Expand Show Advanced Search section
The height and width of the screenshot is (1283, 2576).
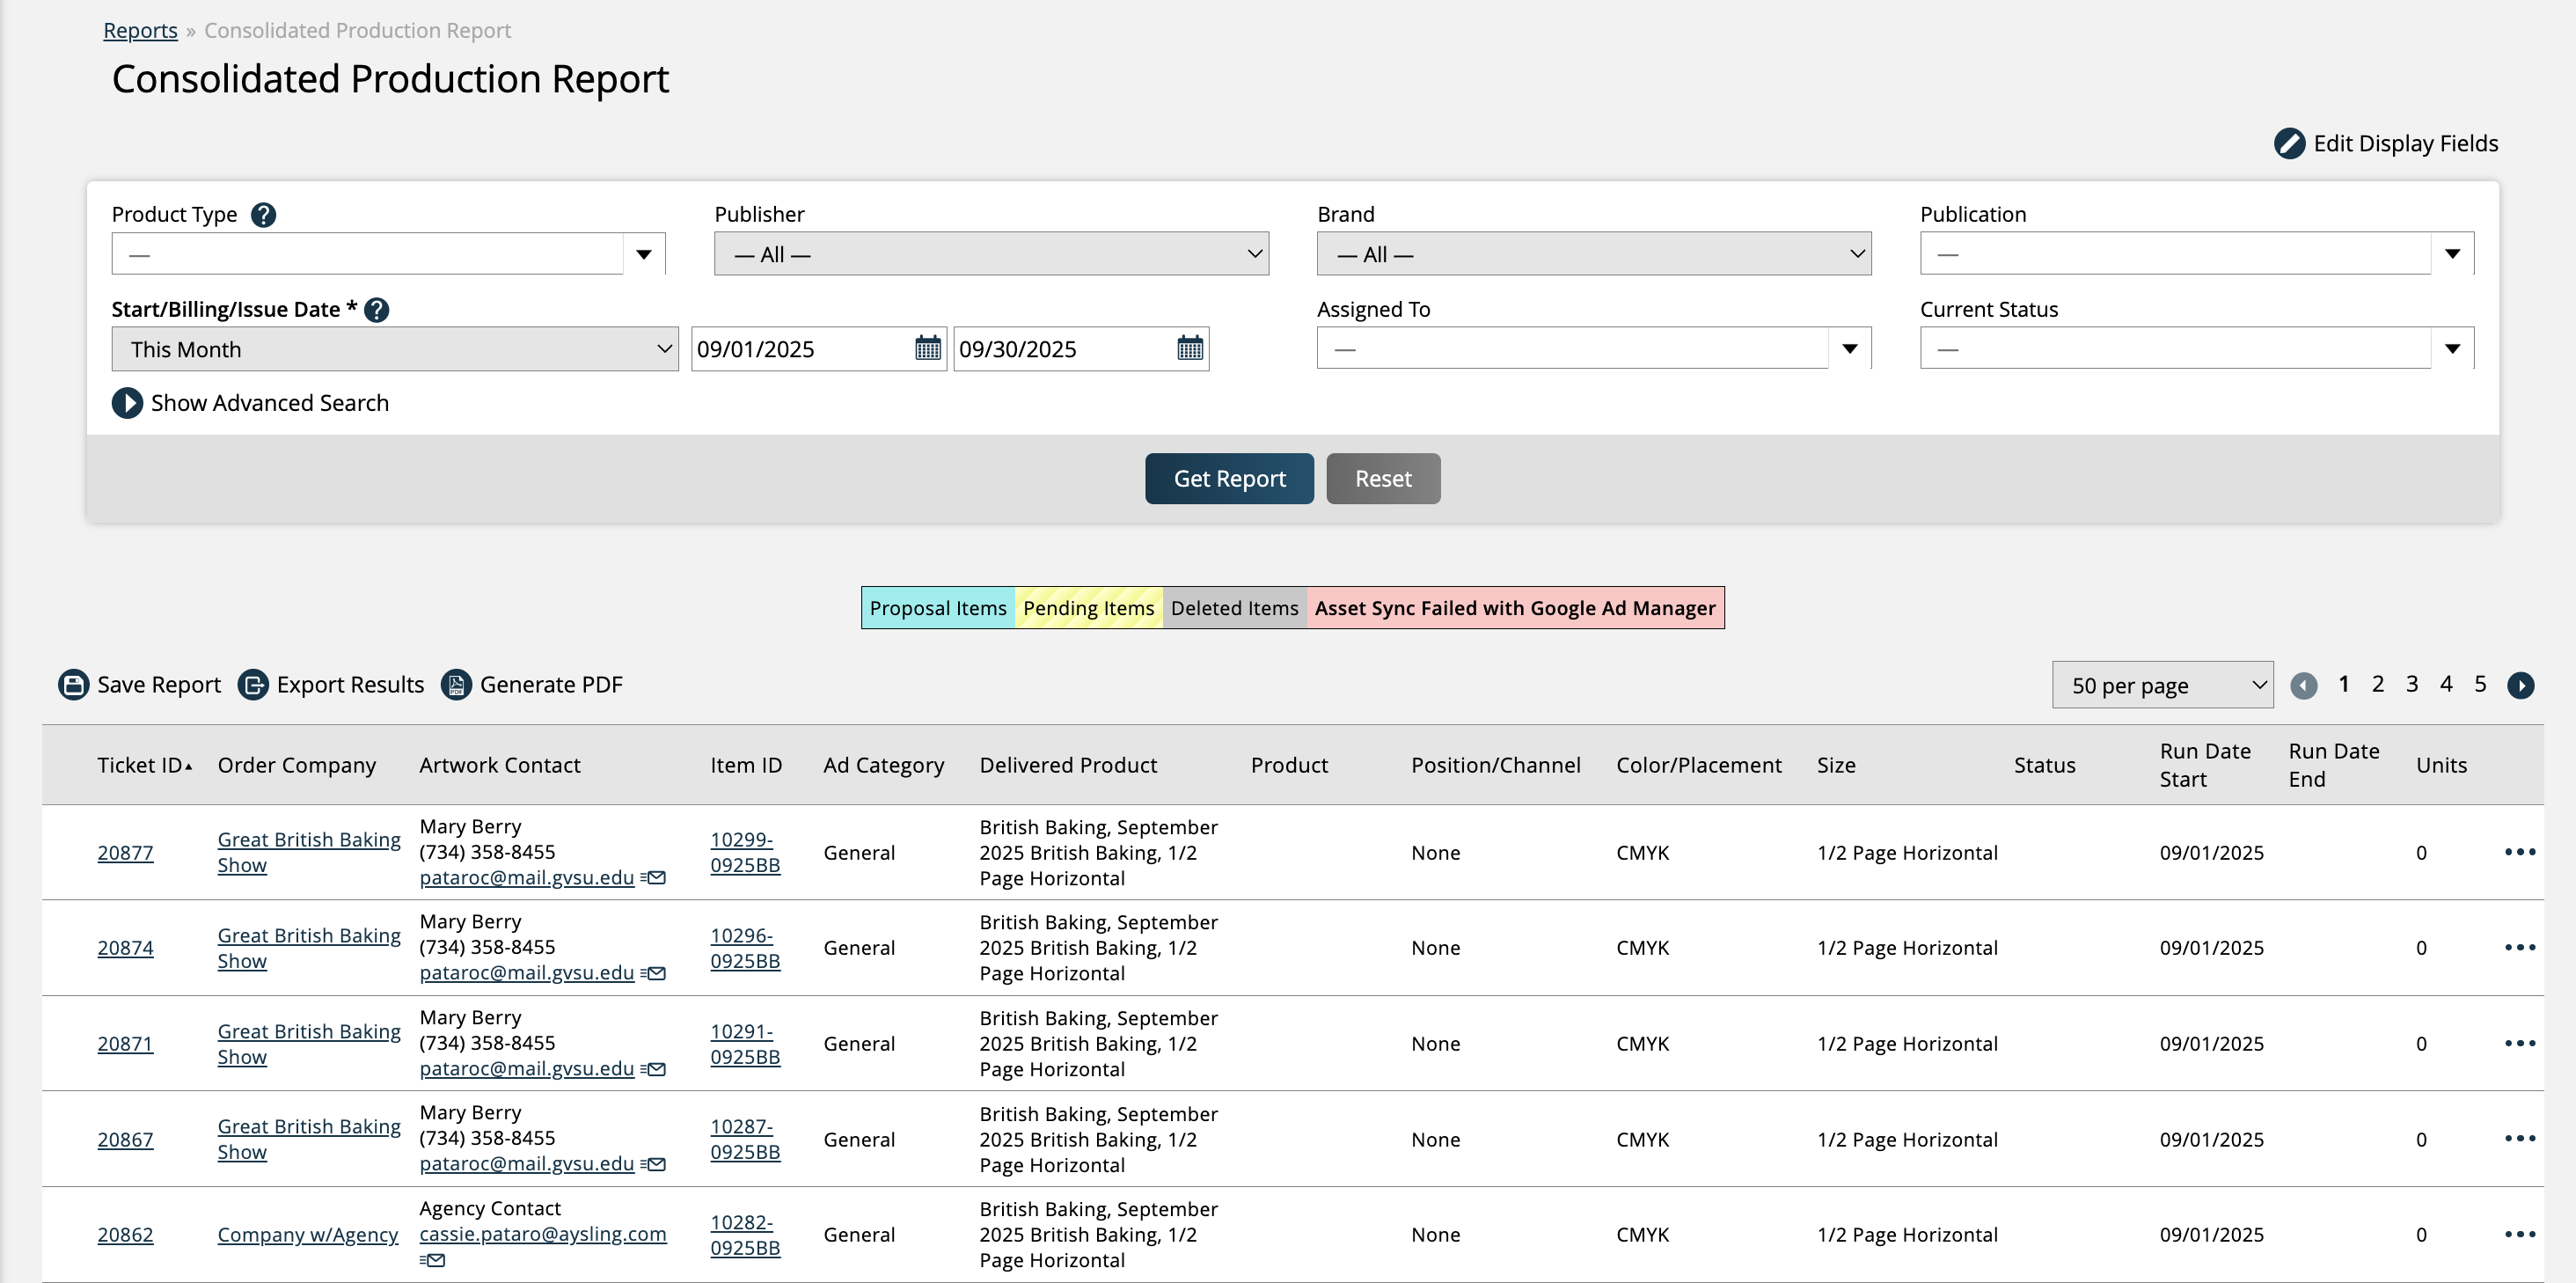pos(127,403)
